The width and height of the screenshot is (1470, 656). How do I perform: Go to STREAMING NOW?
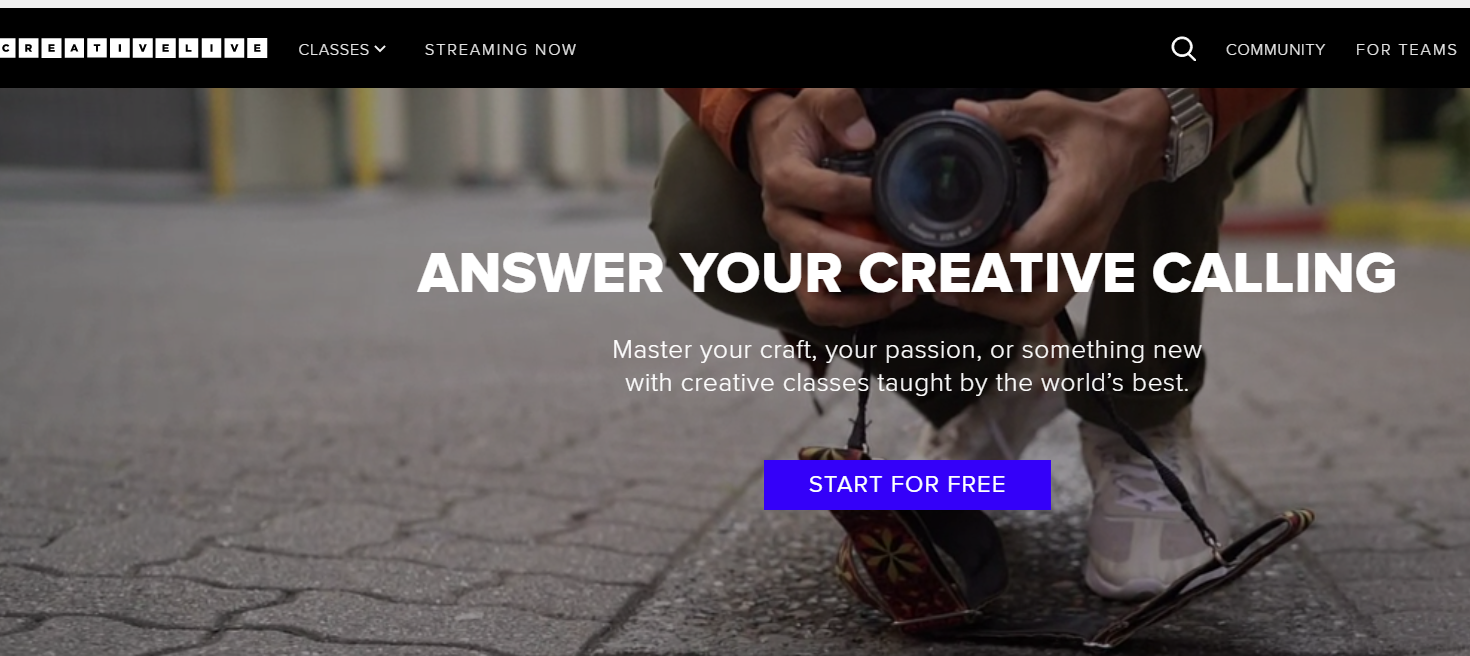coord(500,49)
